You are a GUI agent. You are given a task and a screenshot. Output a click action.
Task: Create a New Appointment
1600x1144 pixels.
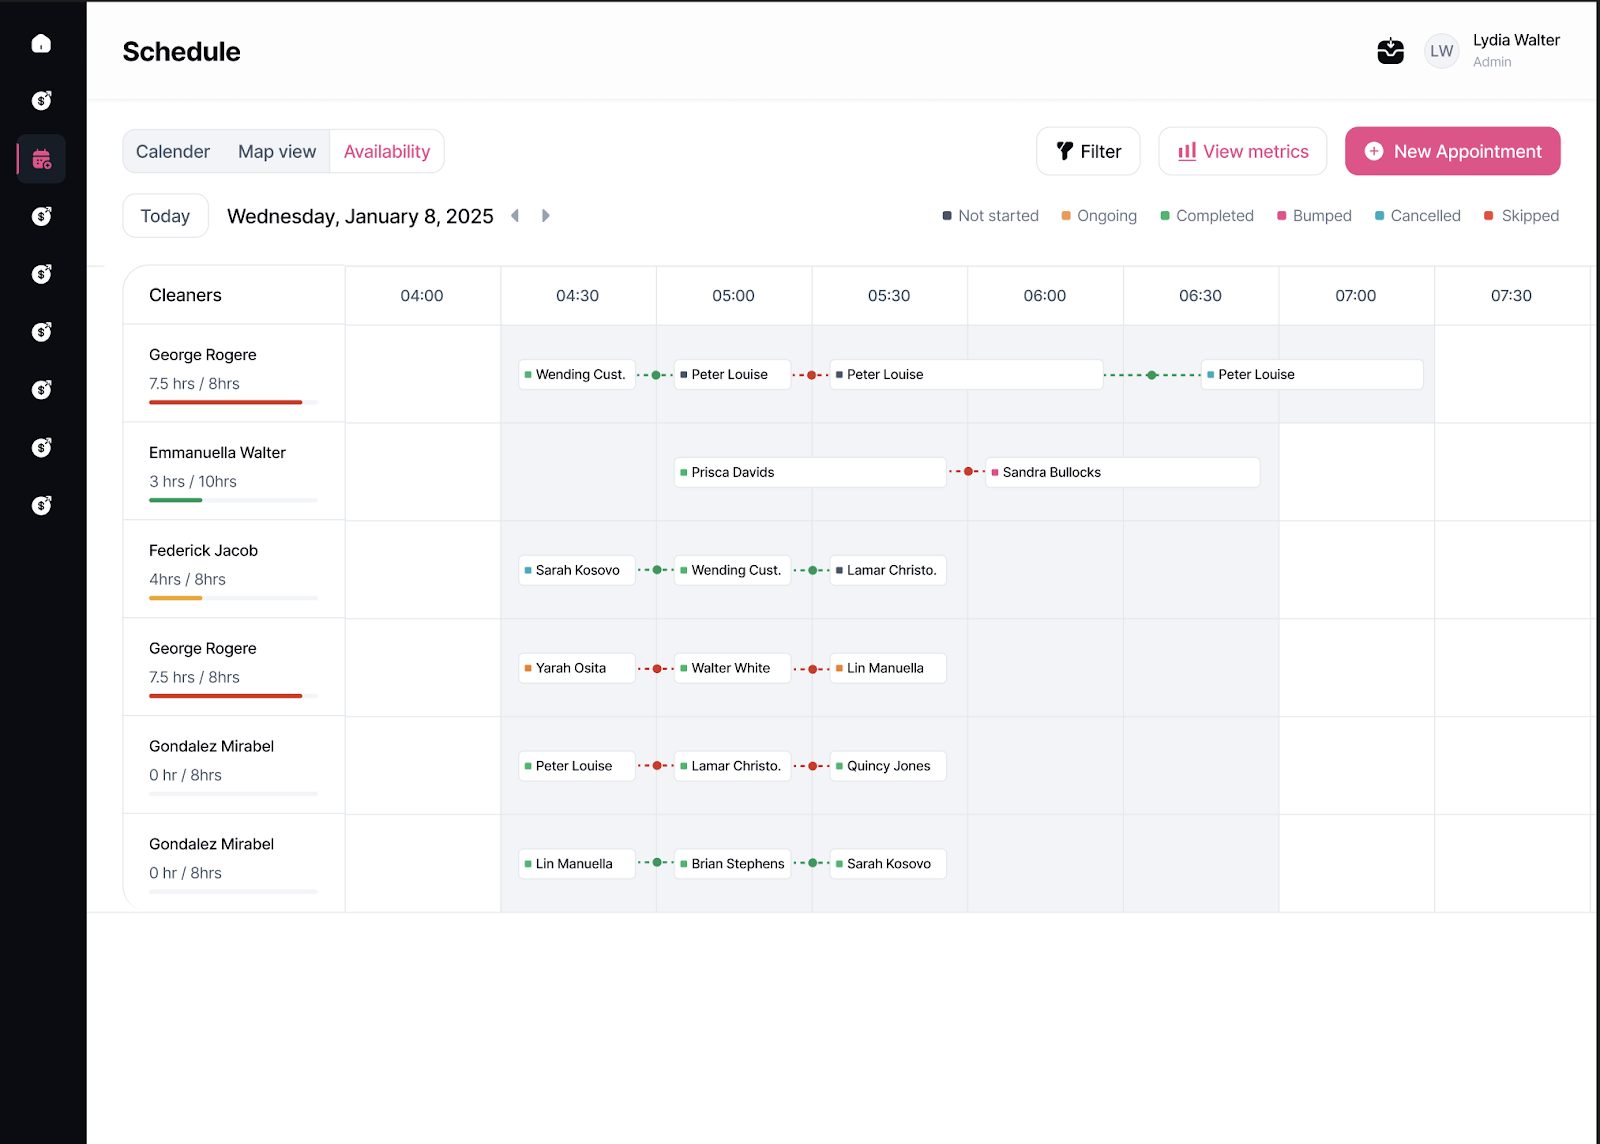[x=1452, y=151]
